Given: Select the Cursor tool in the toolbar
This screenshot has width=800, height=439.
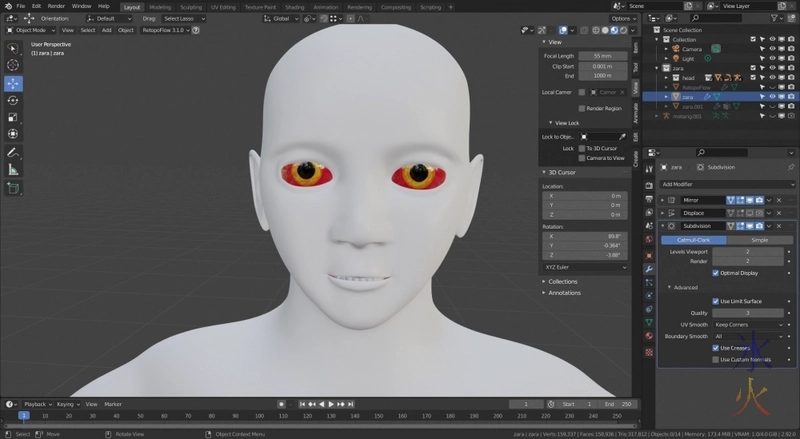Looking at the screenshot, I should tap(13, 65).
